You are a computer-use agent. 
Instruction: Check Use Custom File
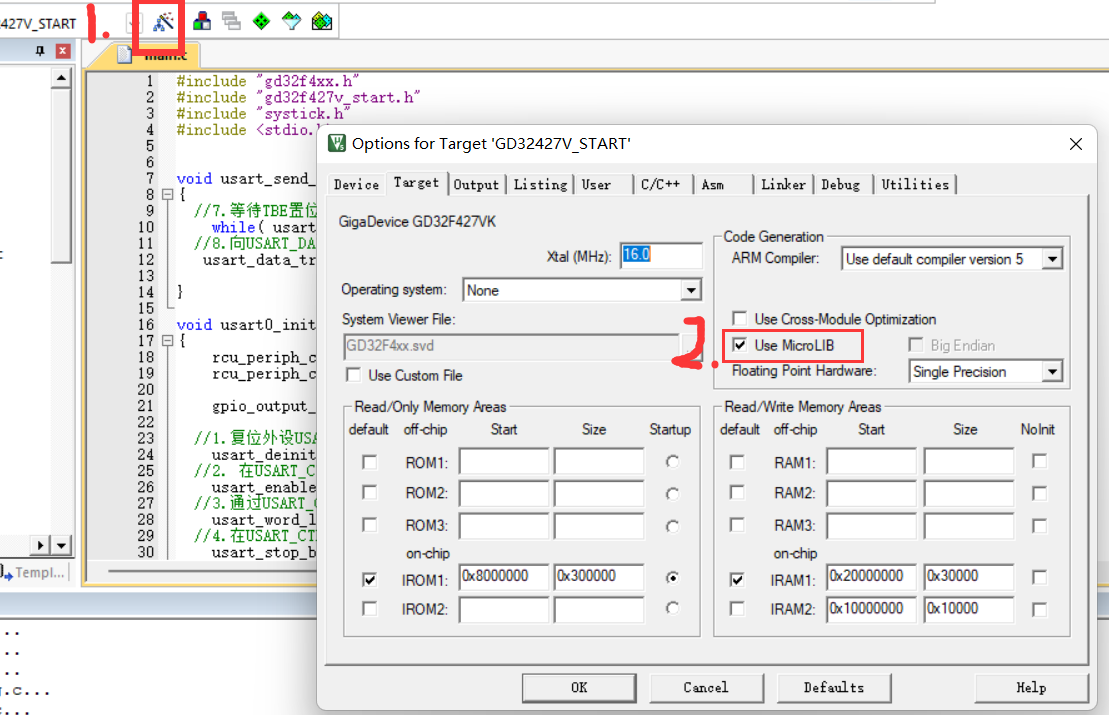(354, 375)
